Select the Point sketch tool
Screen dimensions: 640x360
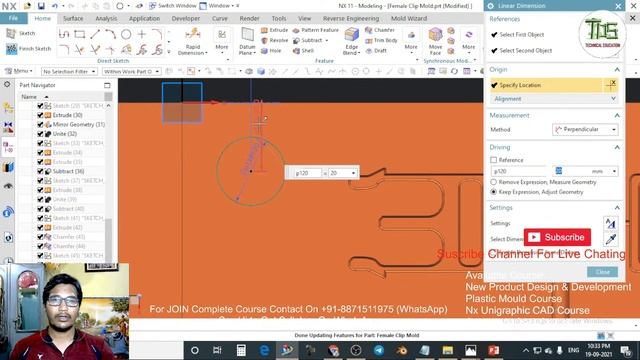coord(142,34)
